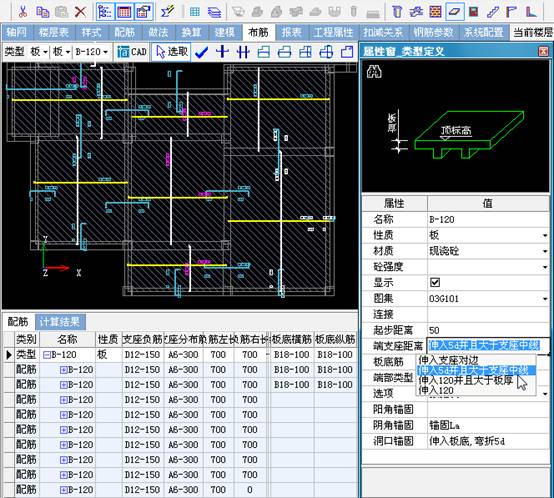The height and width of the screenshot is (498, 554).
Task: Select double-bar cross rebar layout tool
Action: 243,52
